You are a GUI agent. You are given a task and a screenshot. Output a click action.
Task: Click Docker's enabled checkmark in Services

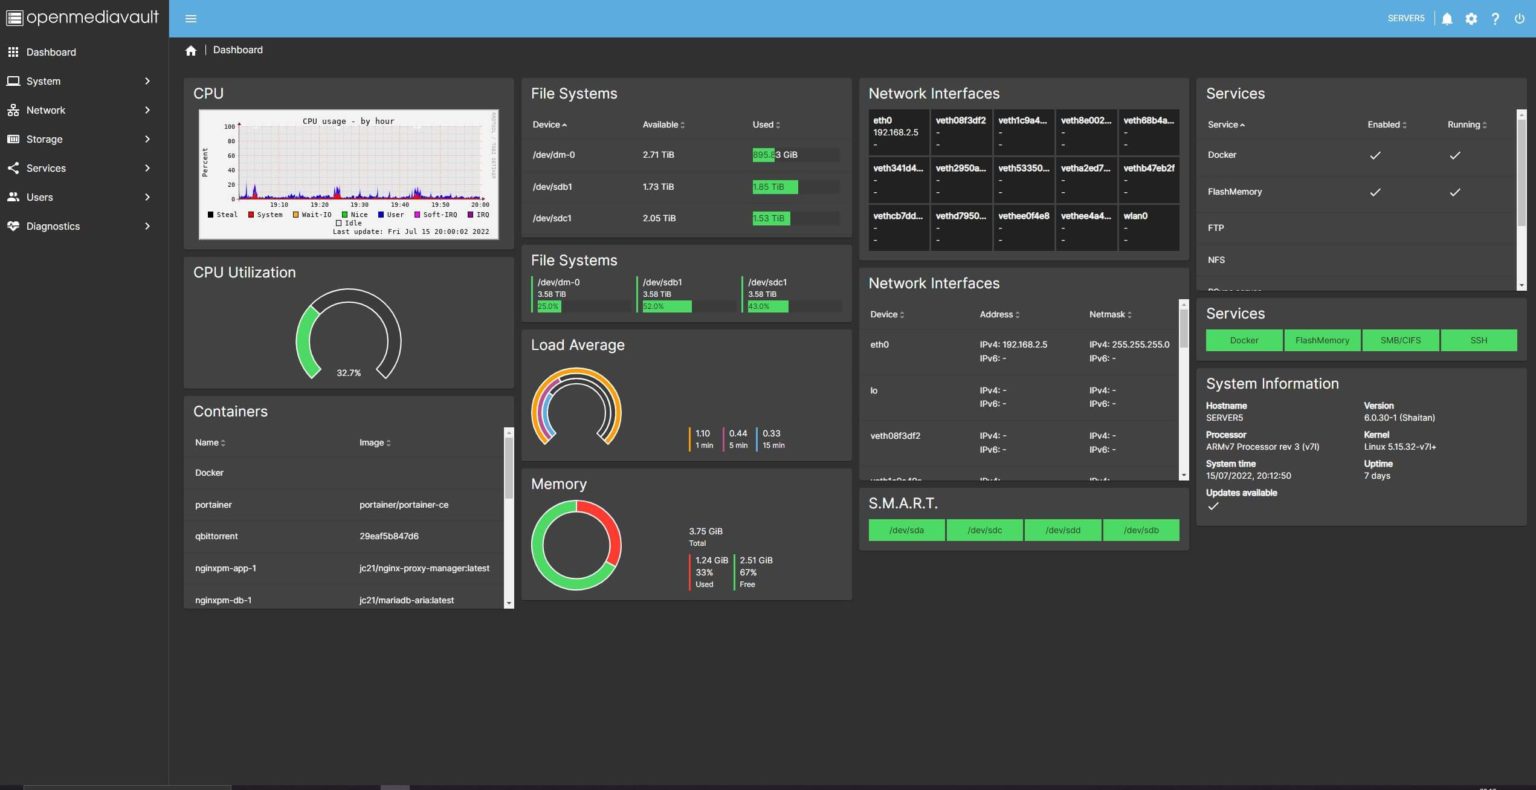pyautogui.click(x=1375, y=155)
